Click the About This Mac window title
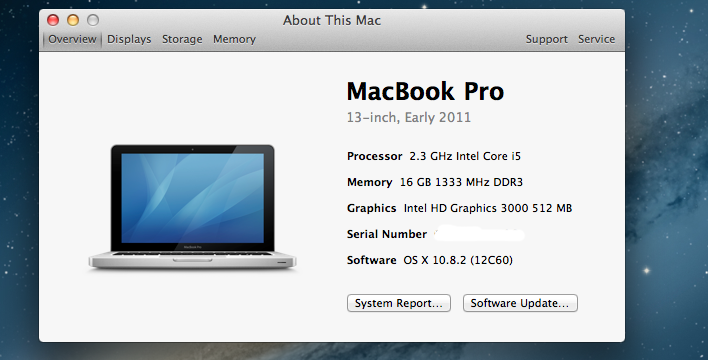 click(x=332, y=20)
